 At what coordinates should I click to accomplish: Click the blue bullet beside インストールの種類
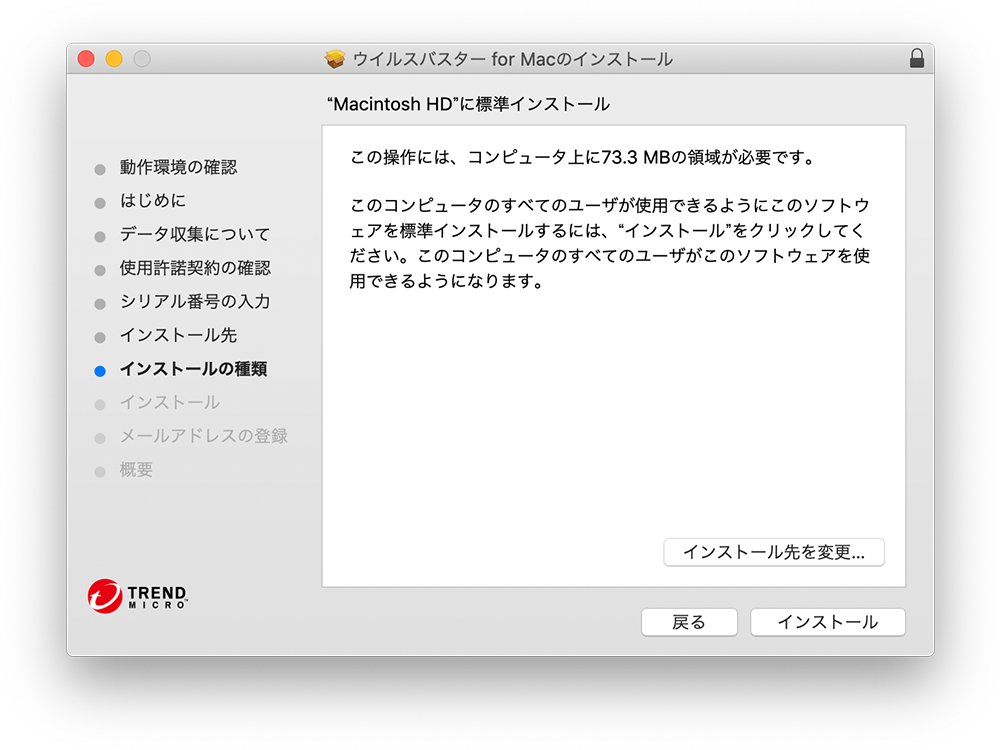[x=100, y=370]
